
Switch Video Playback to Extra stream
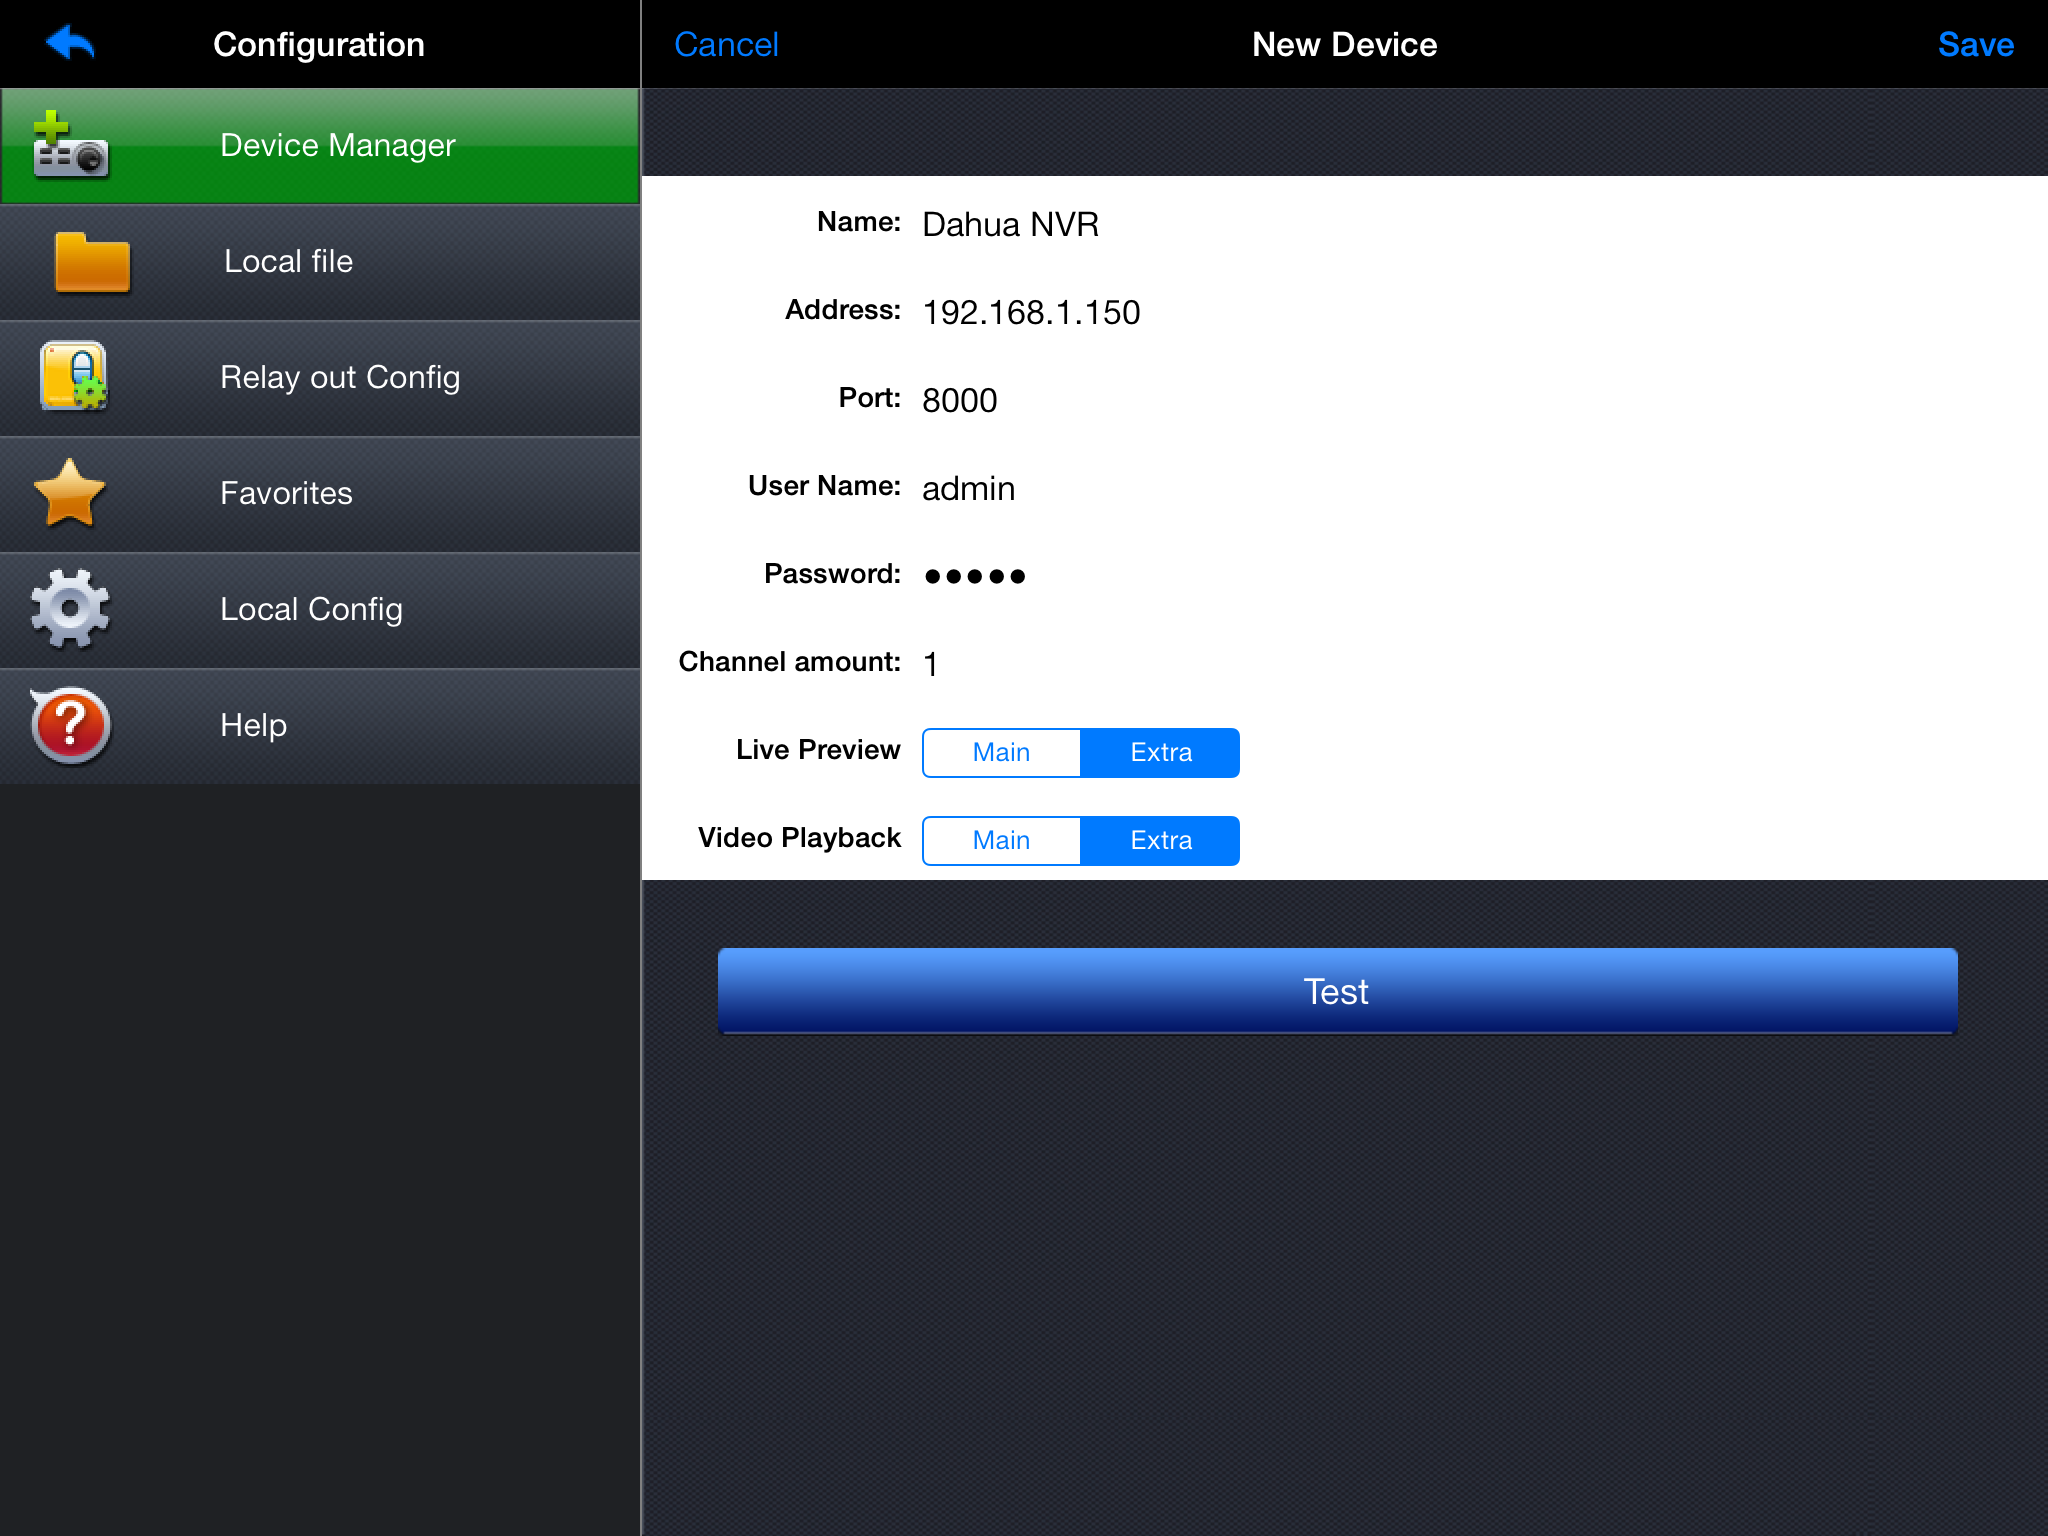[x=1160, y=840]
